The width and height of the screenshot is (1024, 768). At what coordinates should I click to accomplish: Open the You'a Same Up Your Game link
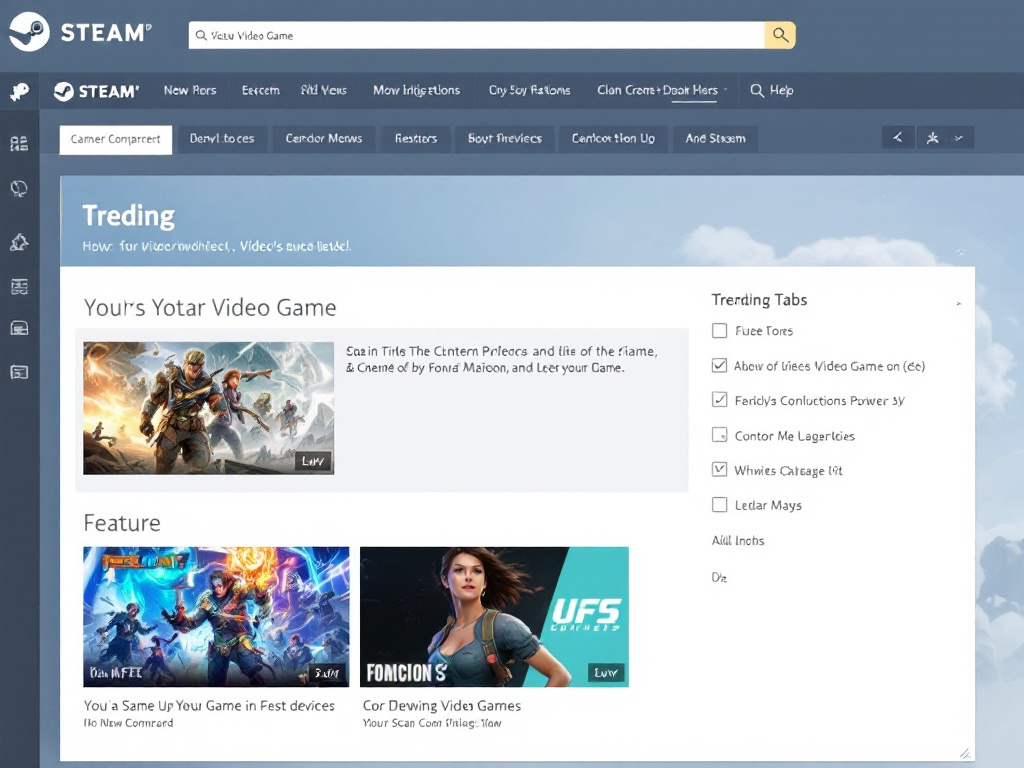click(x=209, y=706)
